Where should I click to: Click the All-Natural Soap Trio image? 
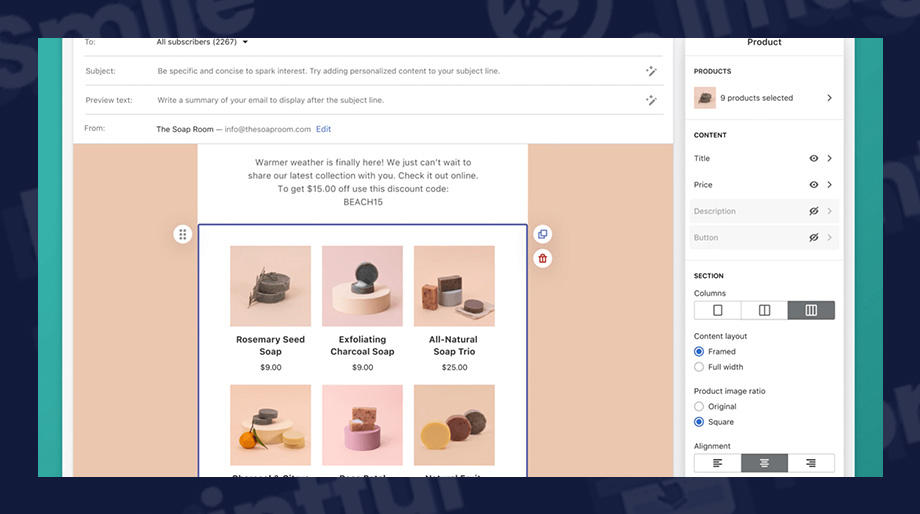pos(454,286)
